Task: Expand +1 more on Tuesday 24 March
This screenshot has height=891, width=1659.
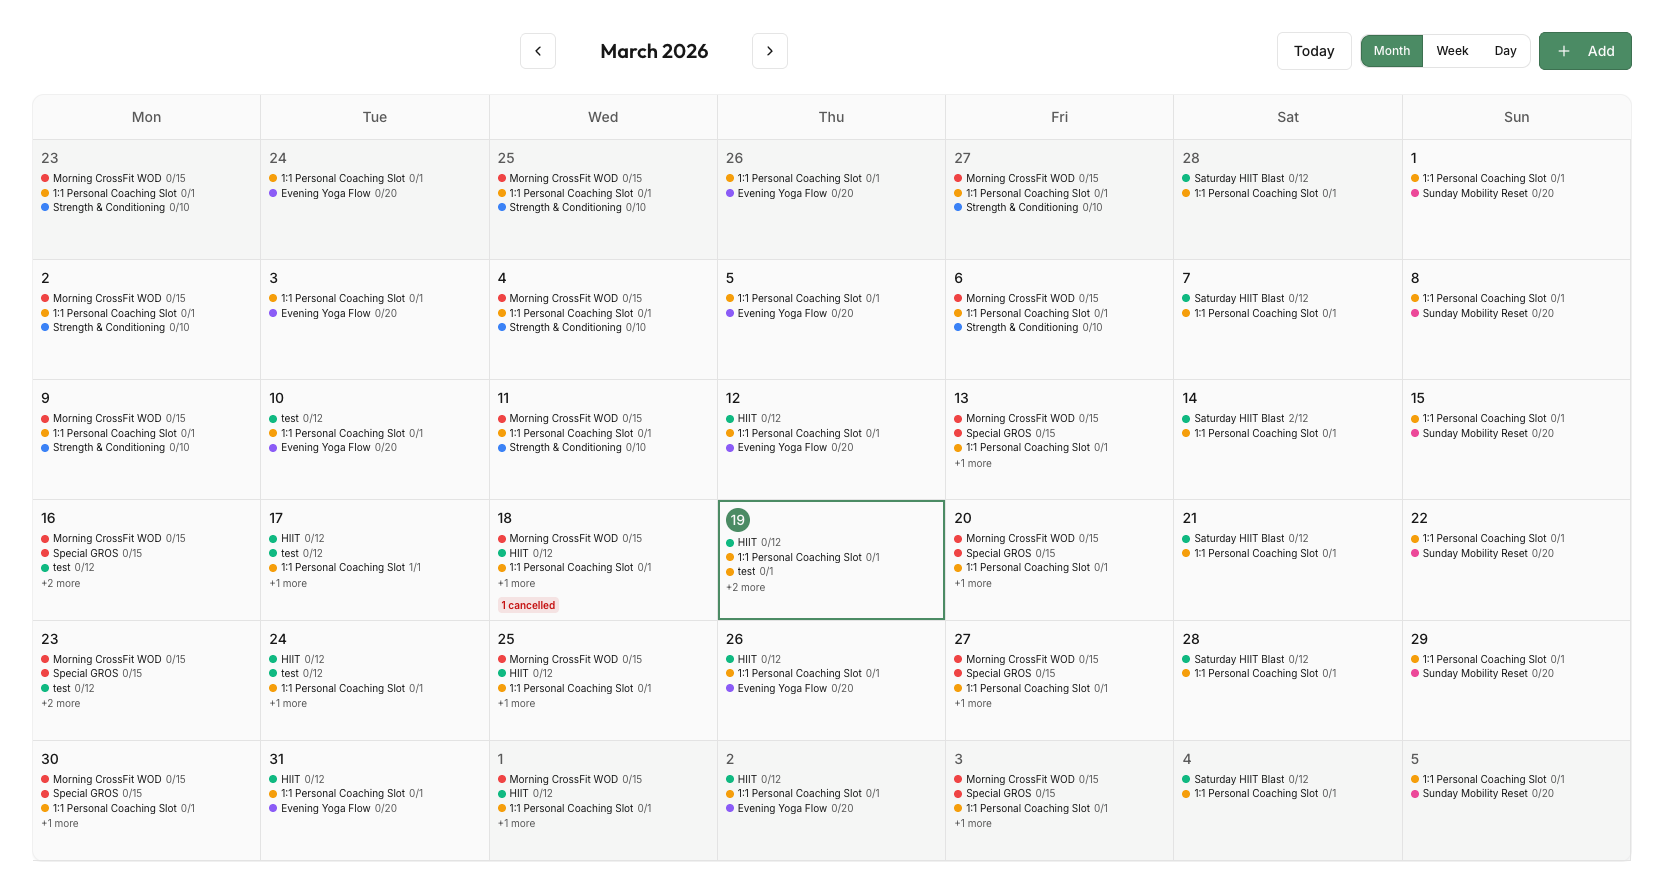Action: (x=288, y=703)
